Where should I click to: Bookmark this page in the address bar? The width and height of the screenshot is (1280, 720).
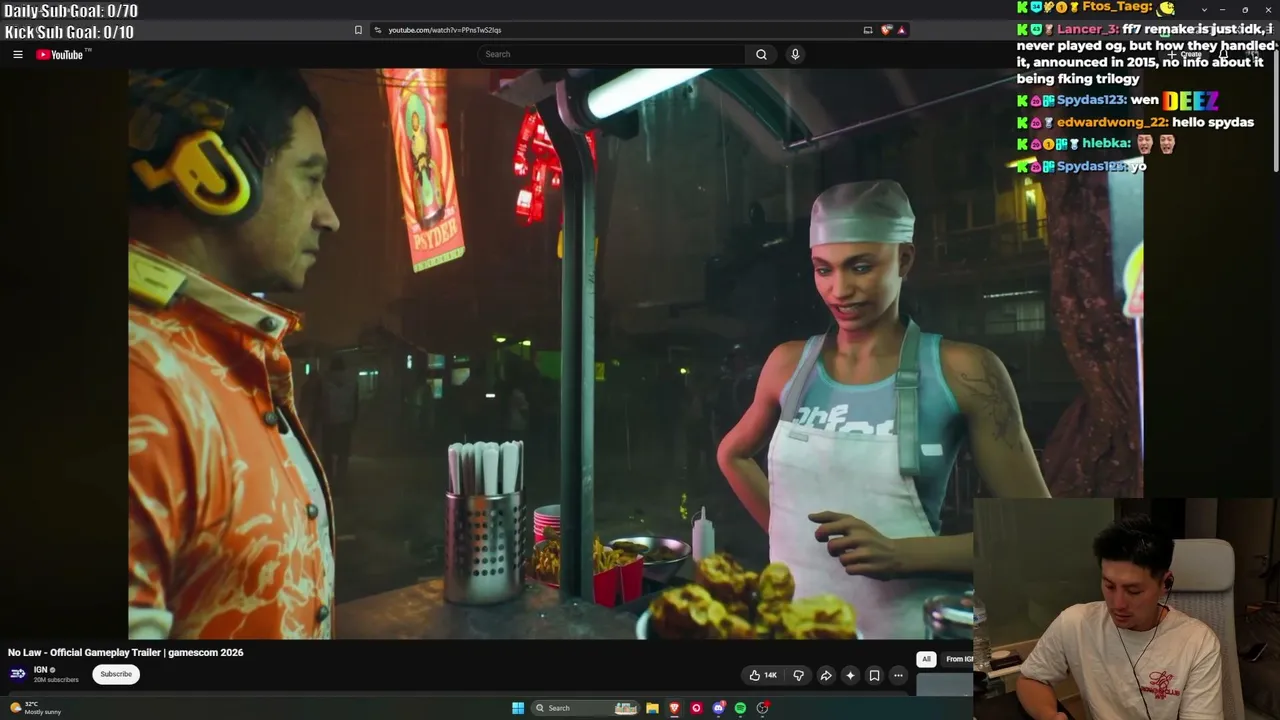tap(358, 30)
